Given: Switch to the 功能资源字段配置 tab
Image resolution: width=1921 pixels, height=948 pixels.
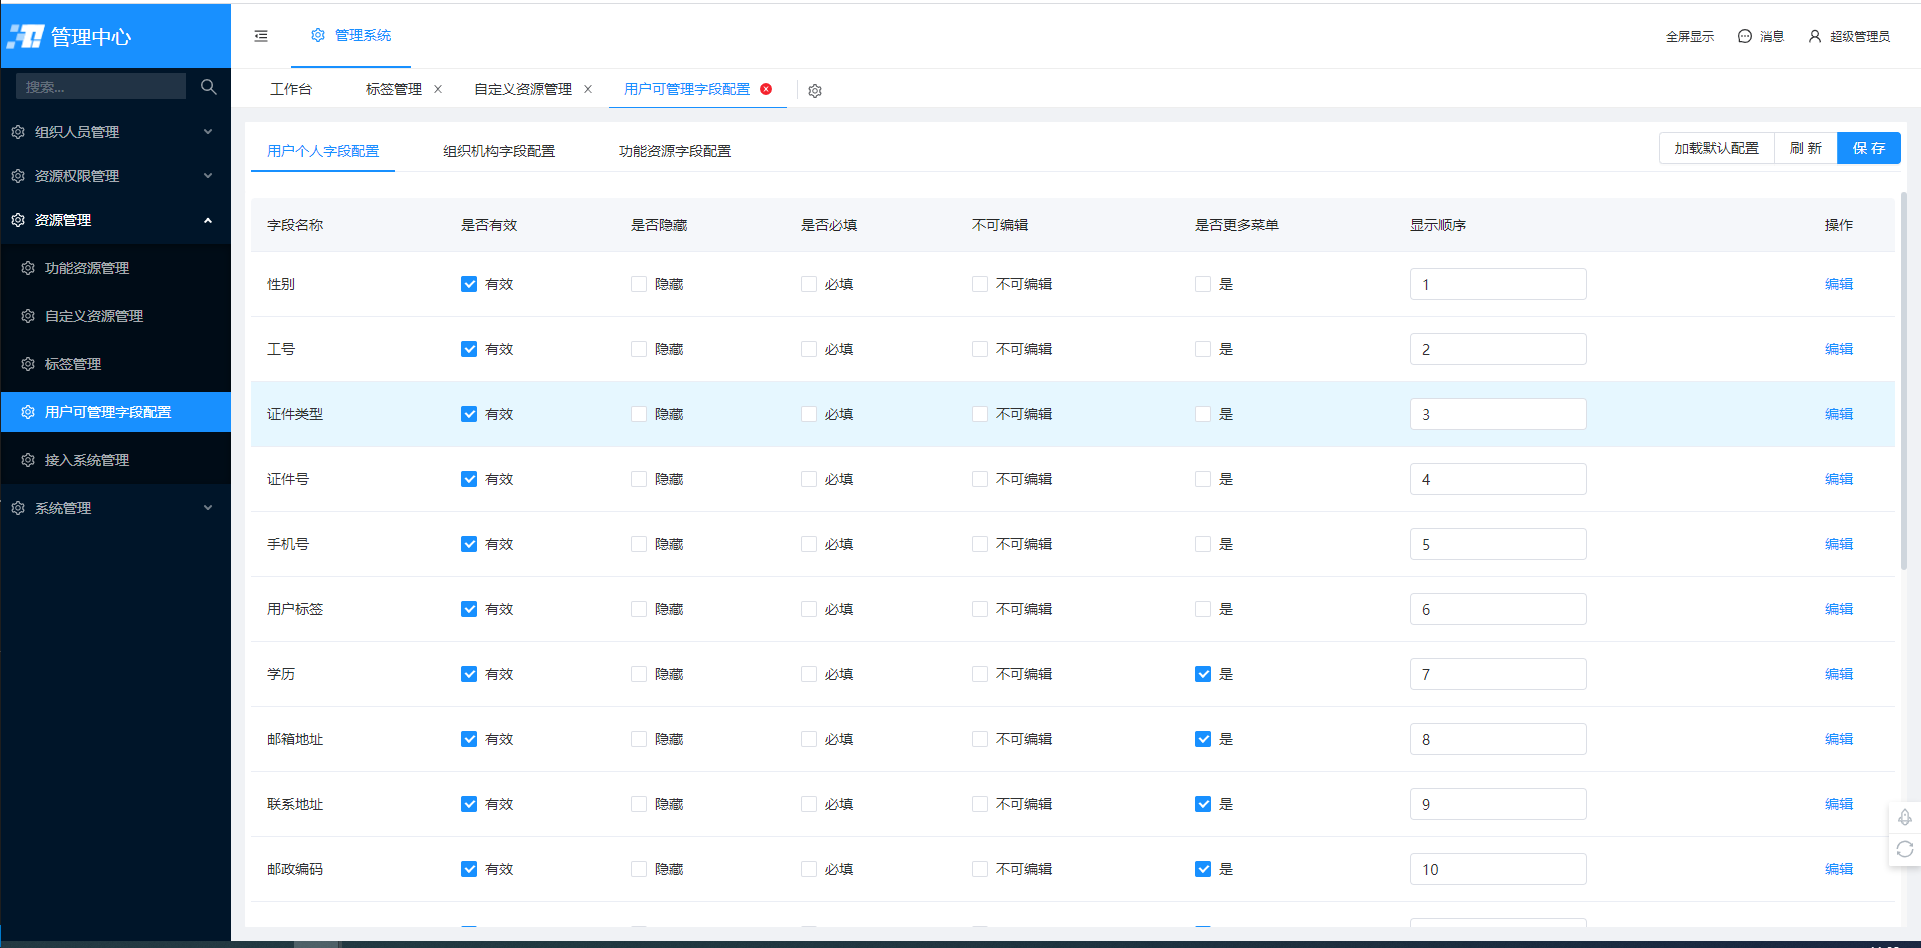Looking at the screenshot, I should [x=675, y=151].
